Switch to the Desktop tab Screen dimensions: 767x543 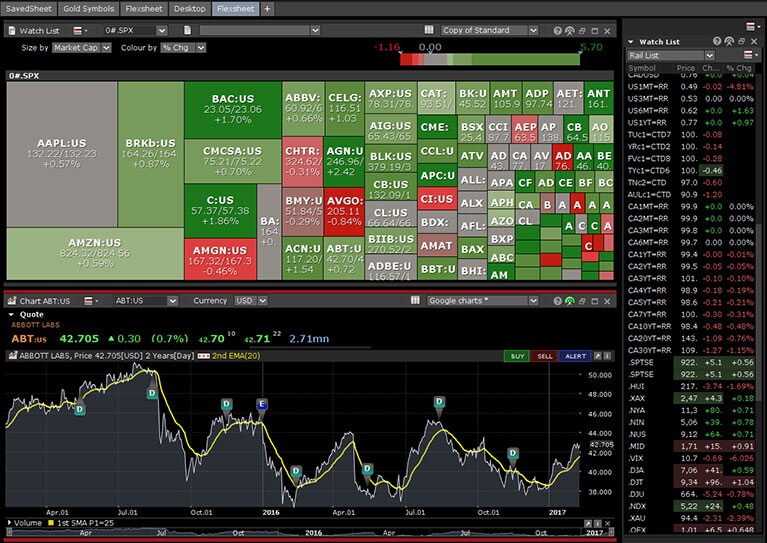coord(189,8)
